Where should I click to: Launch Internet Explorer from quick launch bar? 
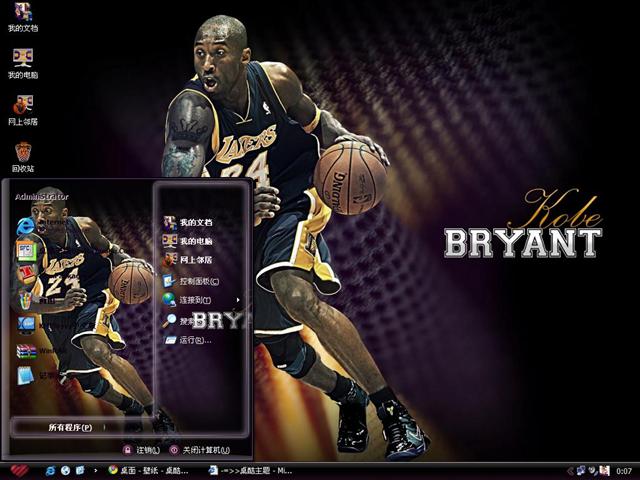[50, 471]
